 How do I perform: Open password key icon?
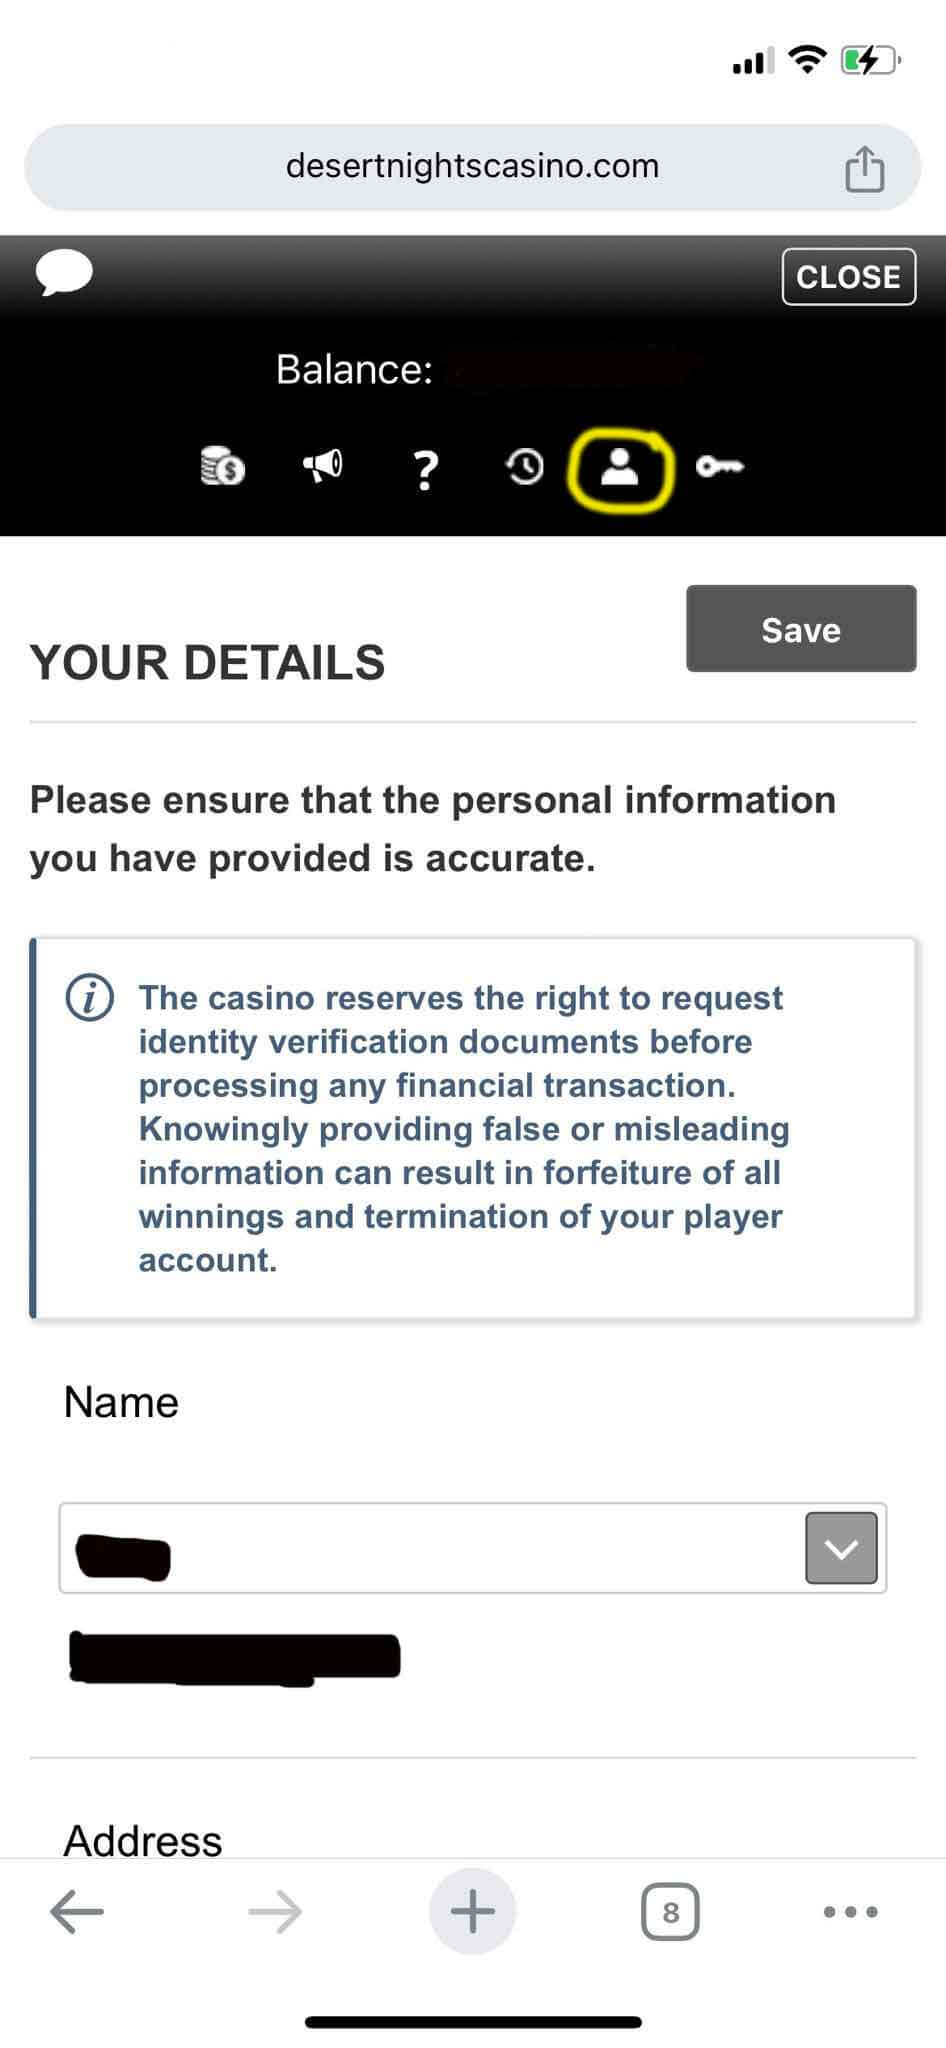click(x=719, y=466)
